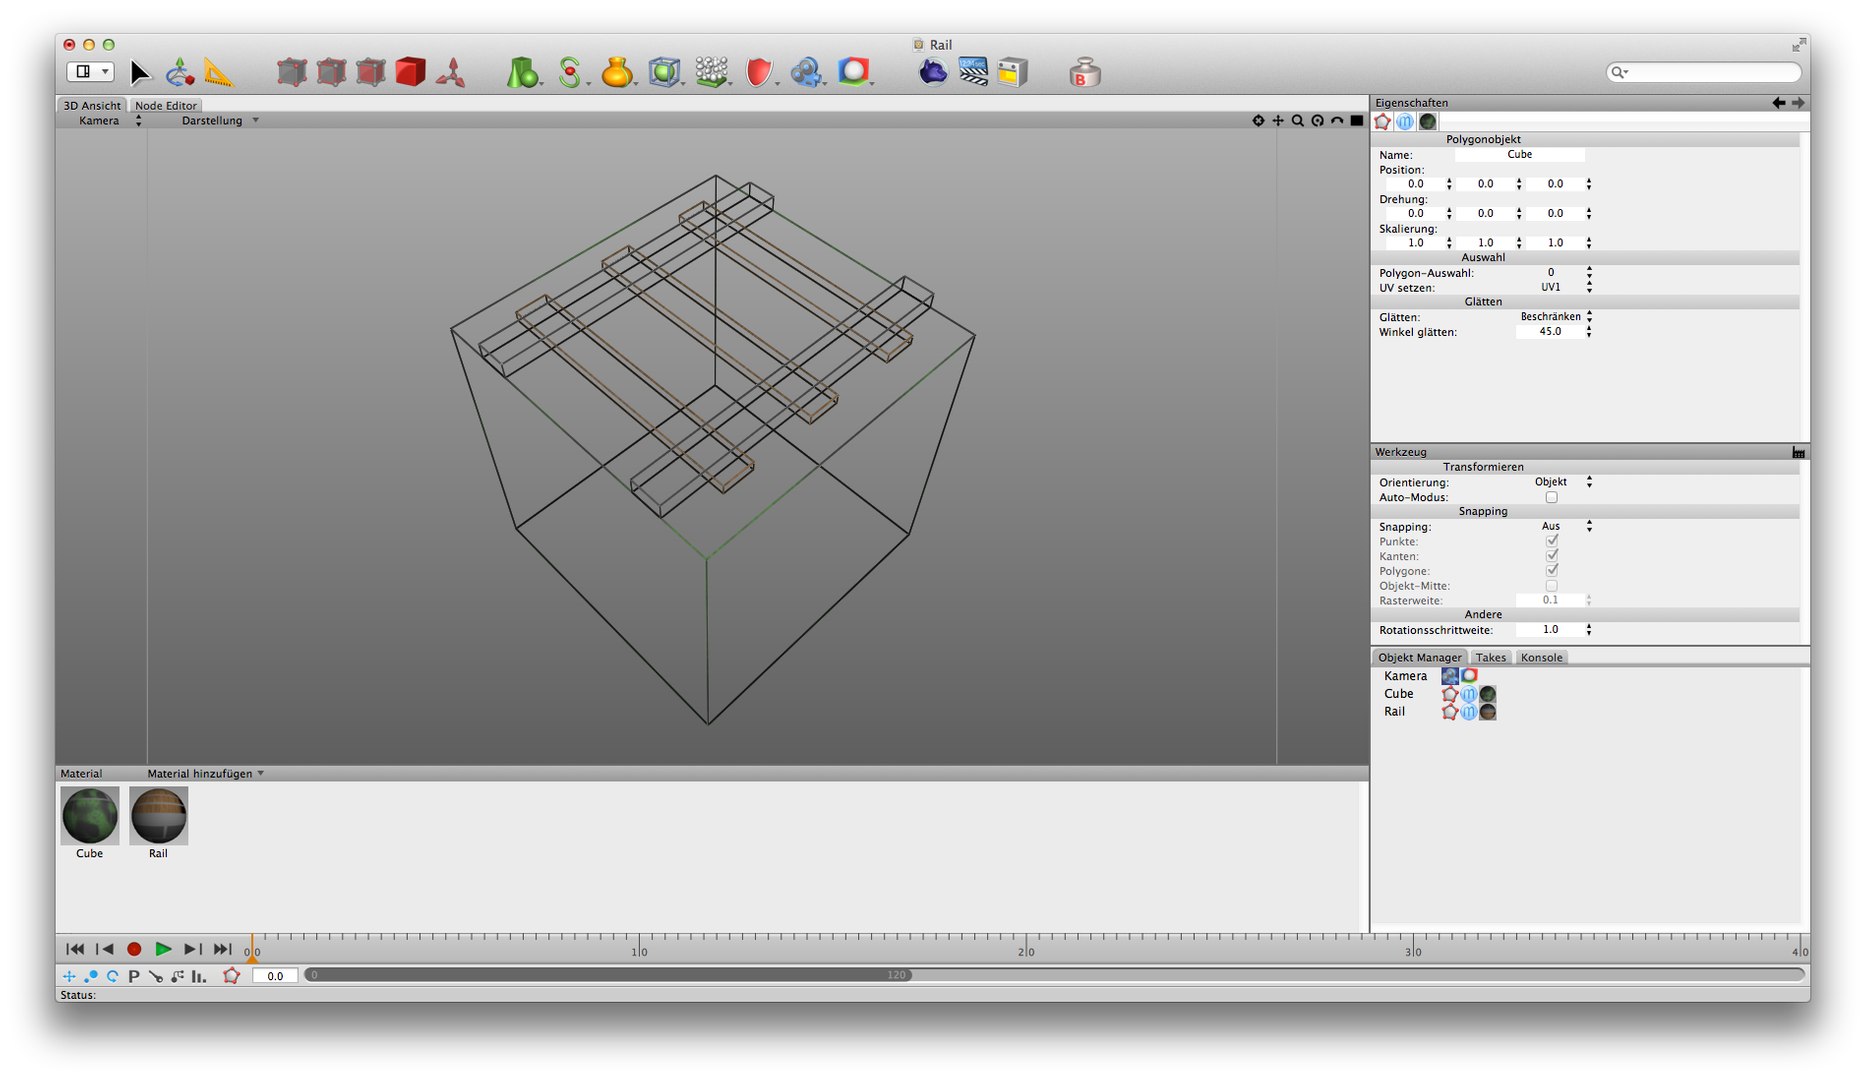
Task: Open the Material hinzufügen dropdown
Action: coord(206,774)
